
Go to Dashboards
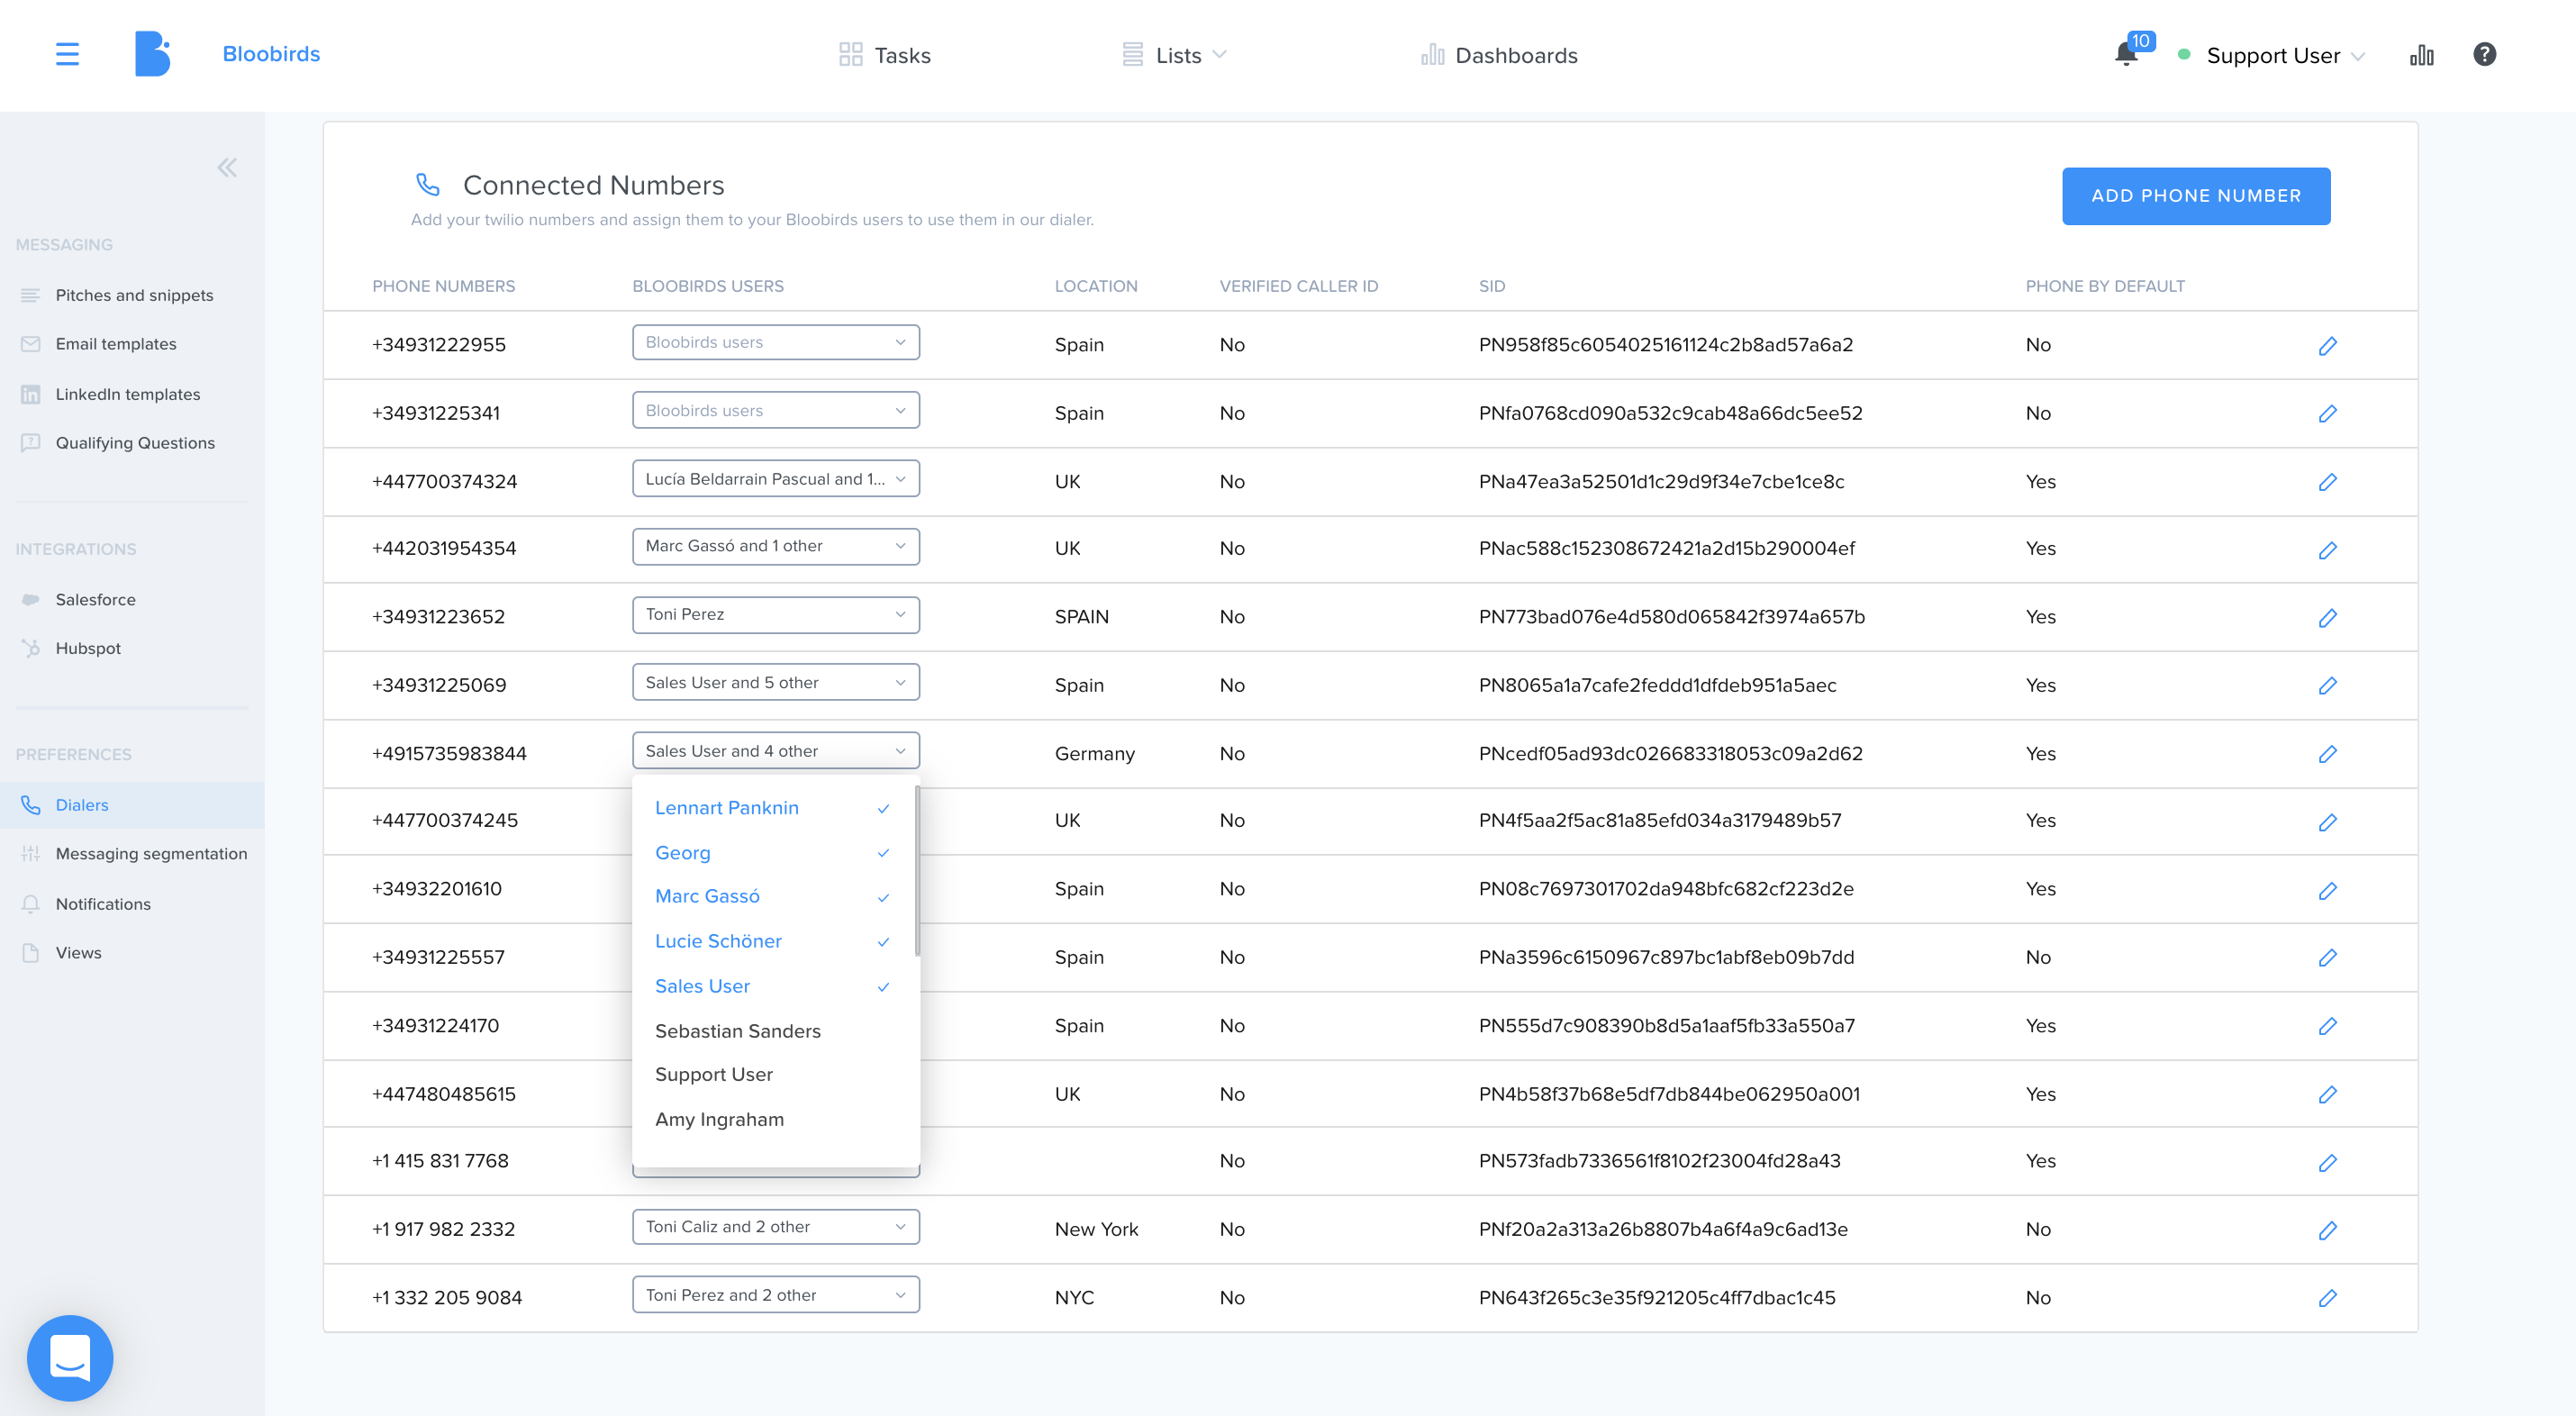click(1499, 55)
